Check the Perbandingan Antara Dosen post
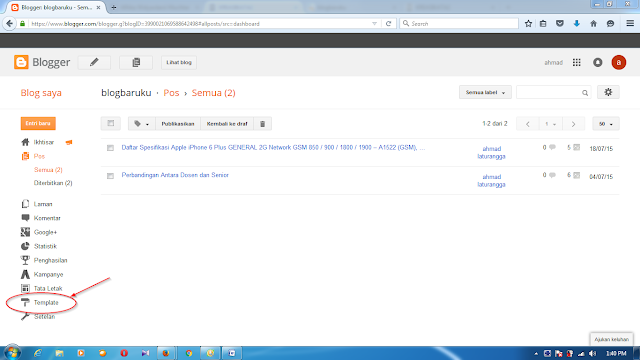Viewport: 640px width, 360px height. click(110, 176)
